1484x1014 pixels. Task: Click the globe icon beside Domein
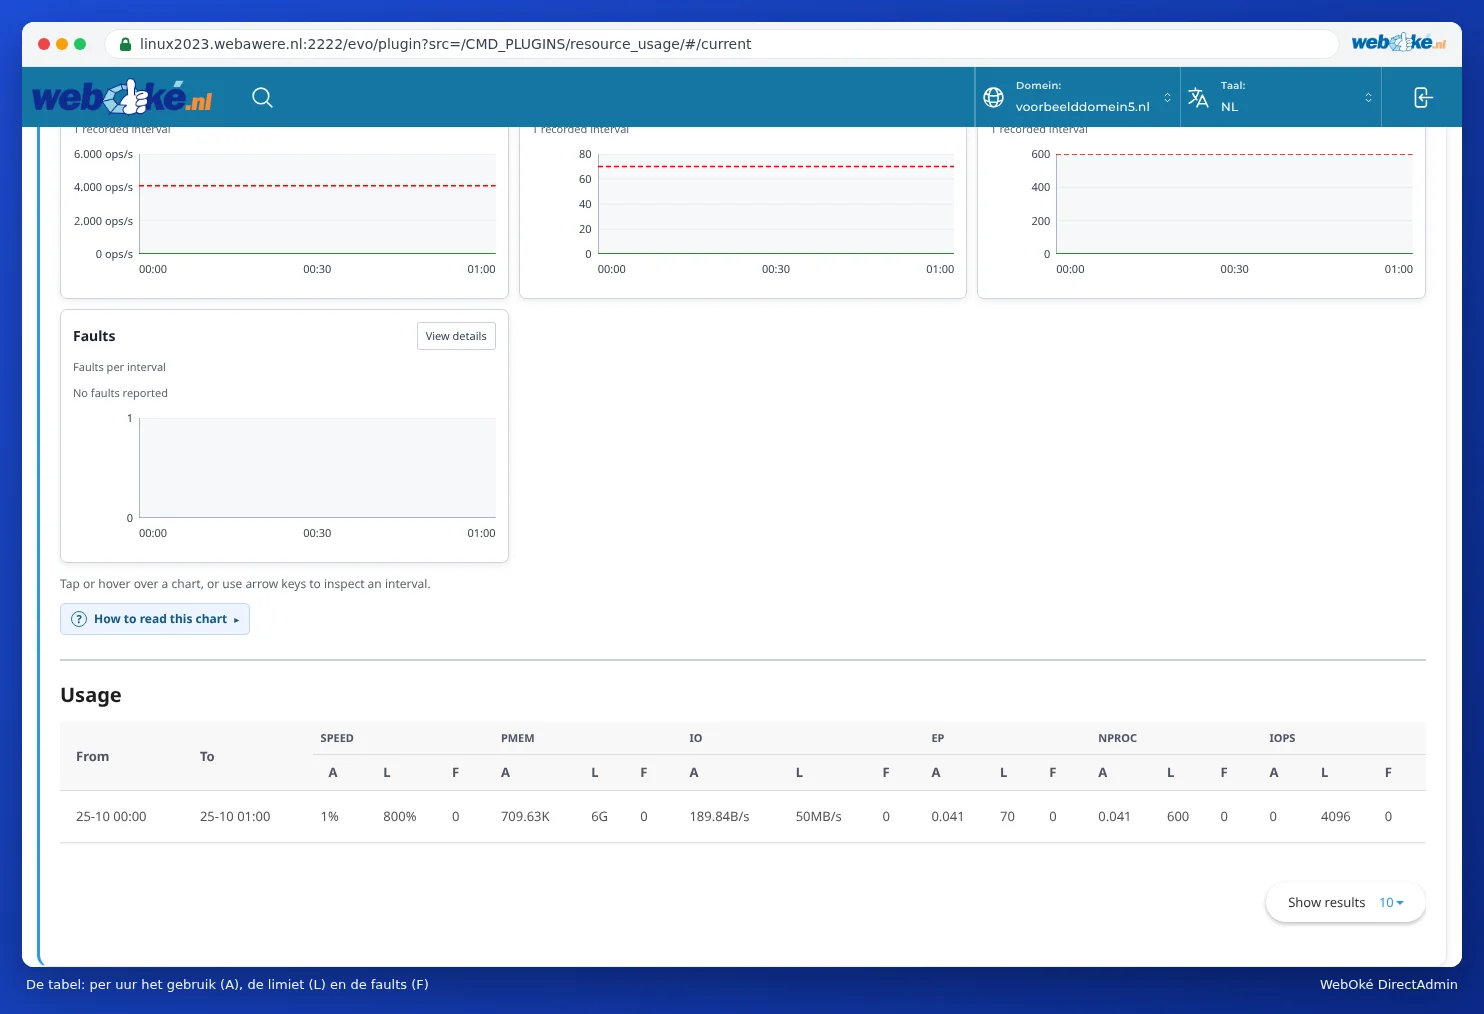coord(993,97)
